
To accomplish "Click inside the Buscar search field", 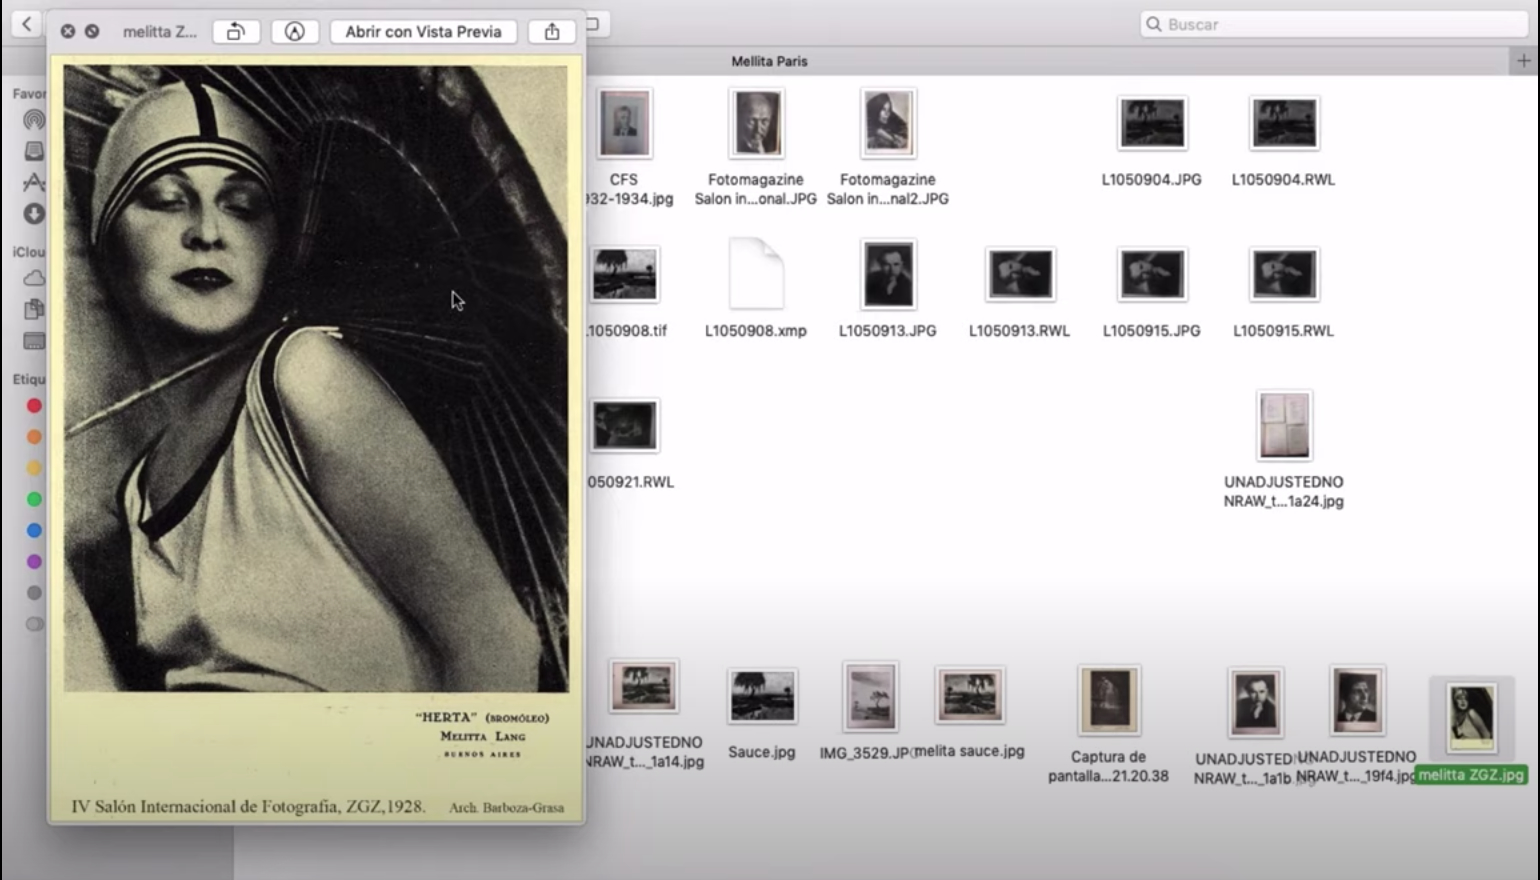I will [1300, 23].
